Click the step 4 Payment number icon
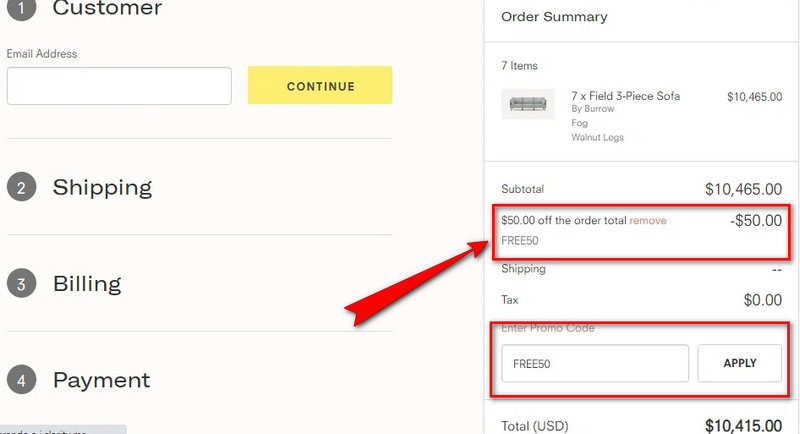 (x=21, y=380)
